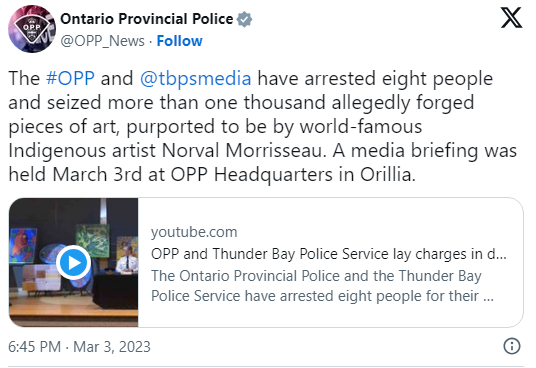The width and height of the screenshot is (536, 368).
Task: Open the @OPP_News handle
Action: coord(103,41)
